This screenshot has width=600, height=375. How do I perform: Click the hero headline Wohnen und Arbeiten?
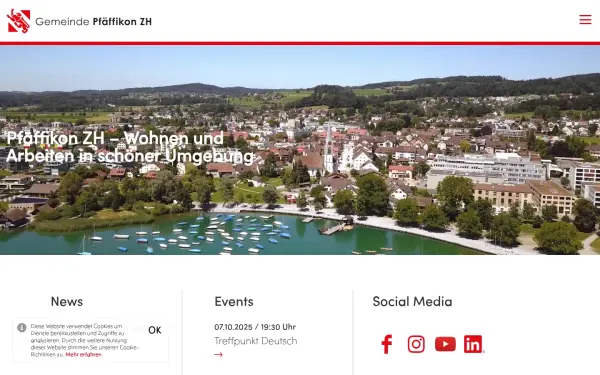click(130, 147)
